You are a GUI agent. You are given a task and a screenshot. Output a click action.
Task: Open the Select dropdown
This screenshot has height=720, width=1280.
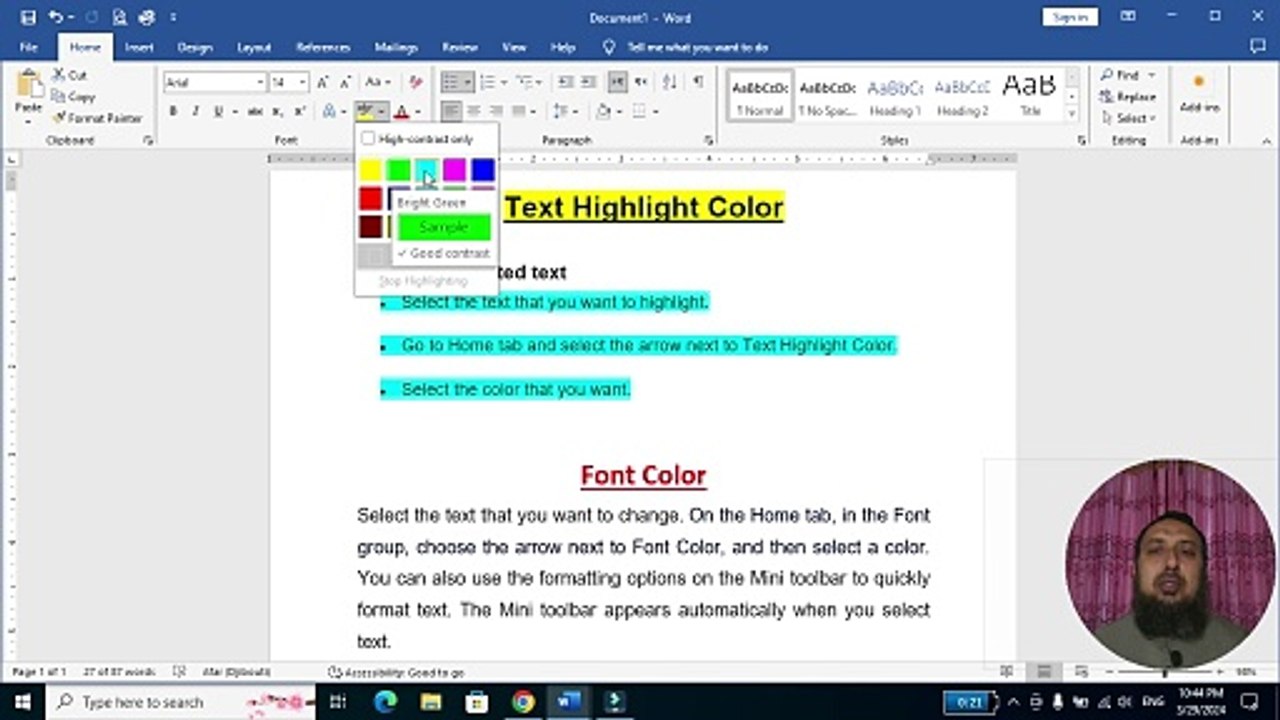coord(1127,118)
